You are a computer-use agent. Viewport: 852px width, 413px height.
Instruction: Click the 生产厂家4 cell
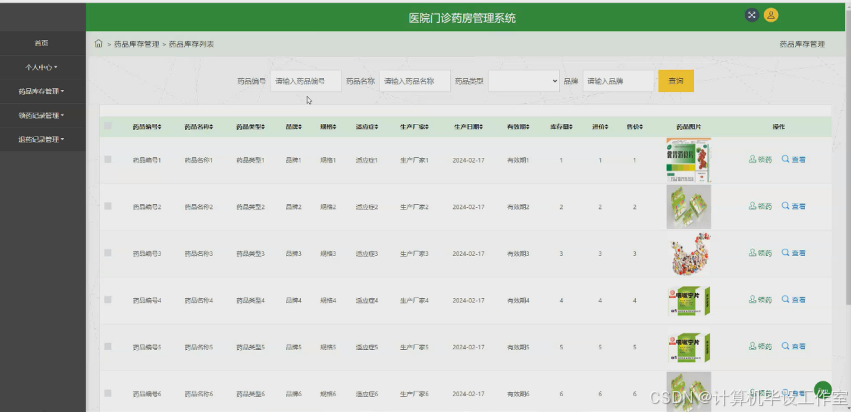(414, 300)
